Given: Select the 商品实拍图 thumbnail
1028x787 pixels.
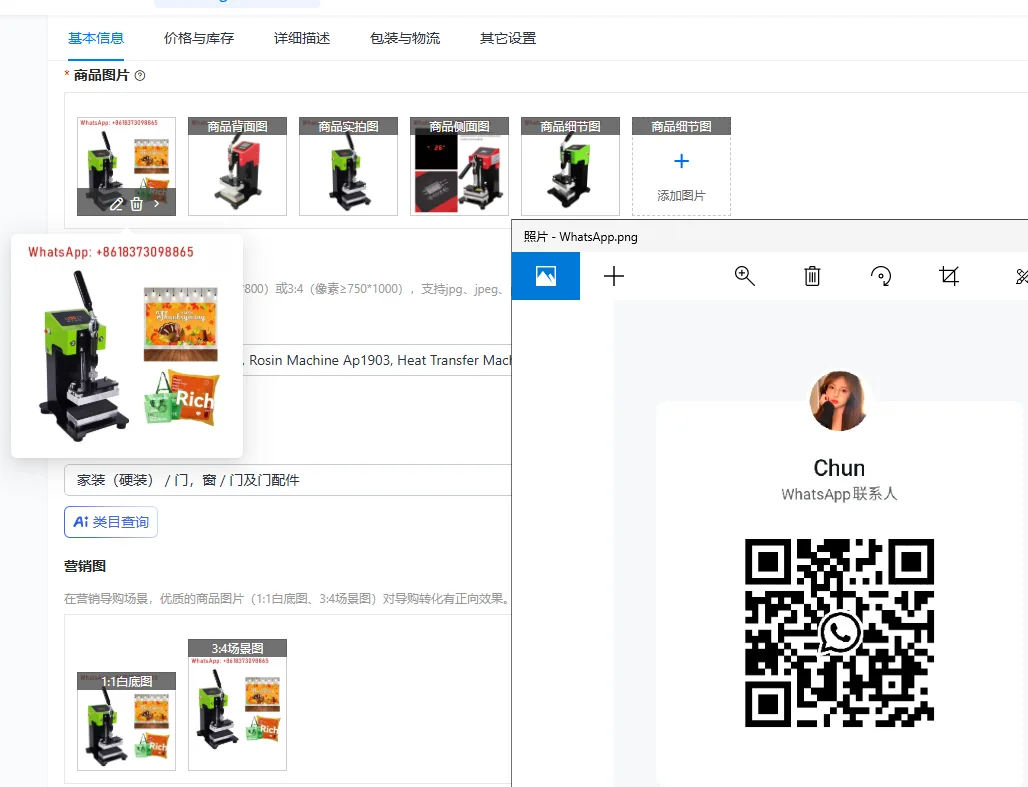Looking at the screenshot, I should tap(348, 167).
